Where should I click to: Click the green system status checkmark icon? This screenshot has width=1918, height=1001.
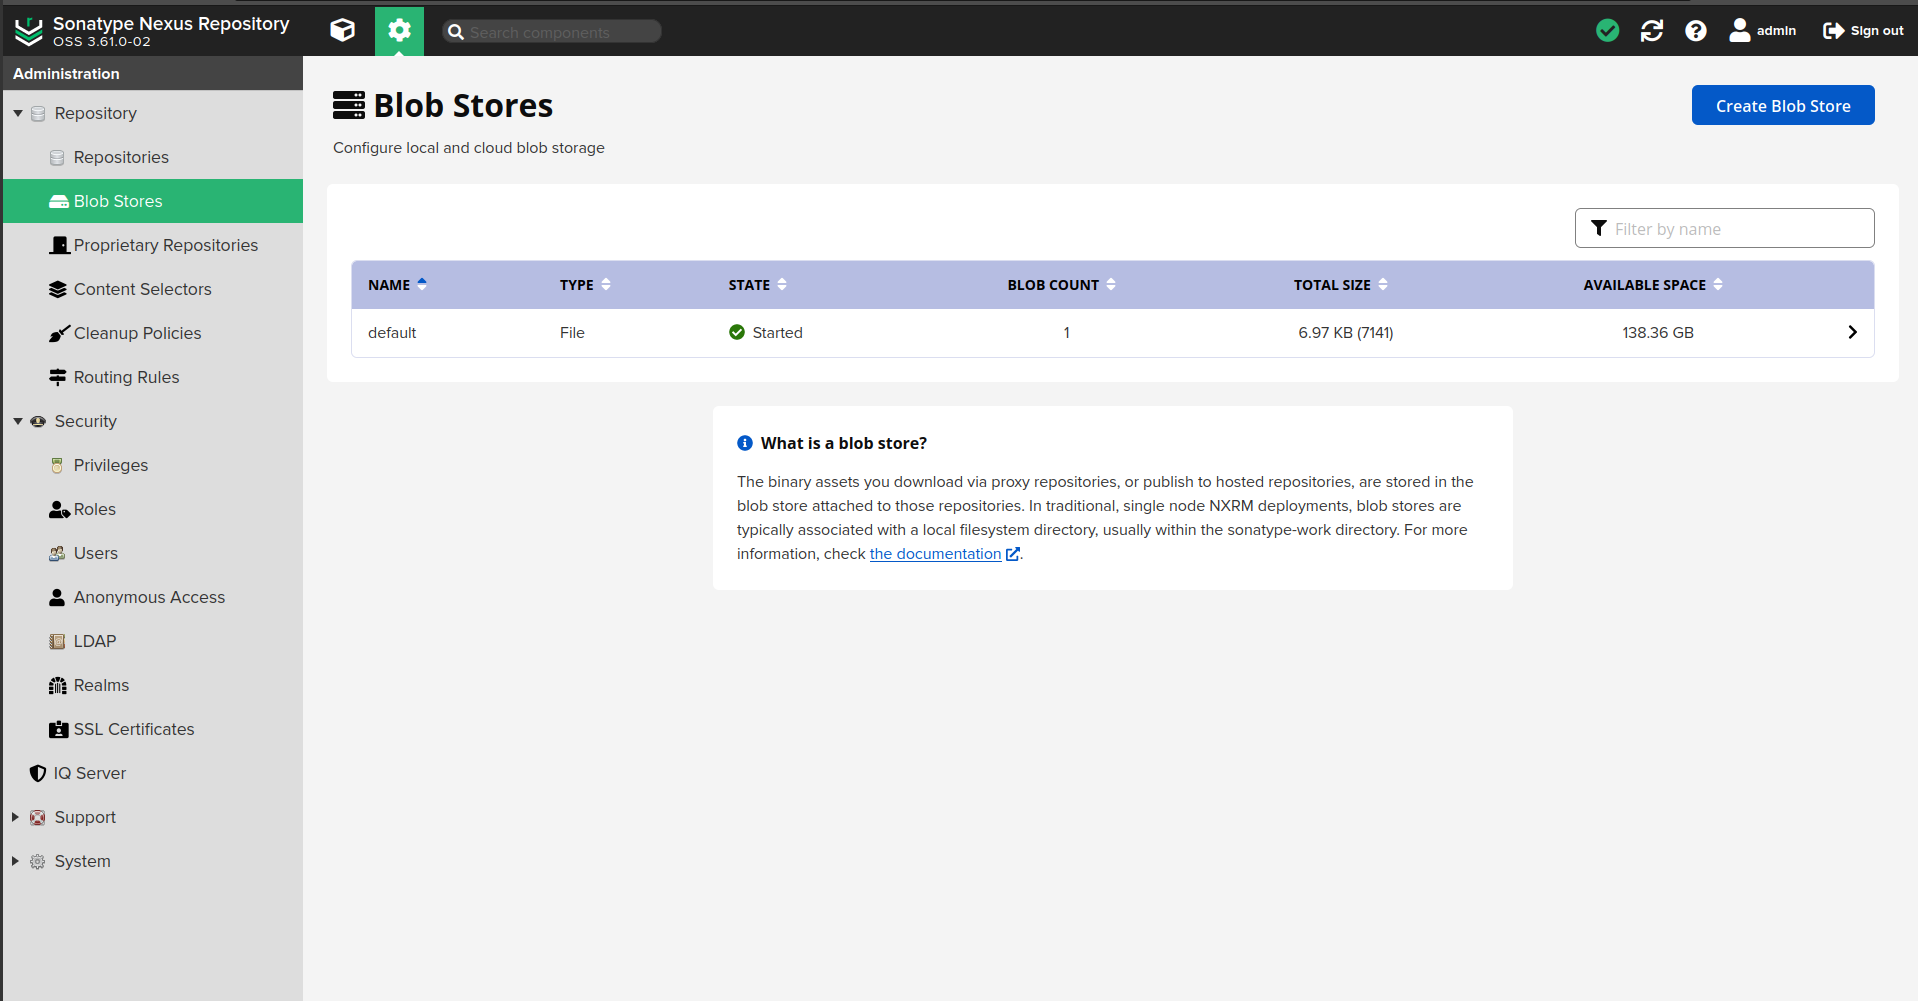coord(1607,31)
